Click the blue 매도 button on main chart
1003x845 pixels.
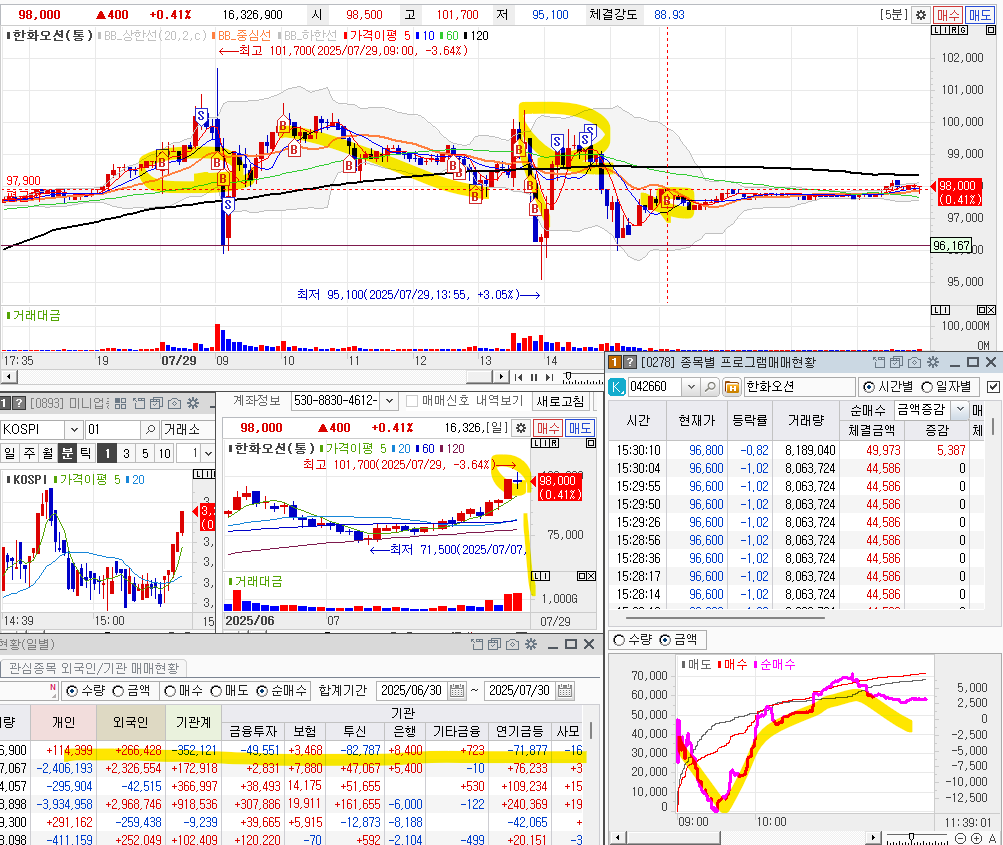coord(979,15)
